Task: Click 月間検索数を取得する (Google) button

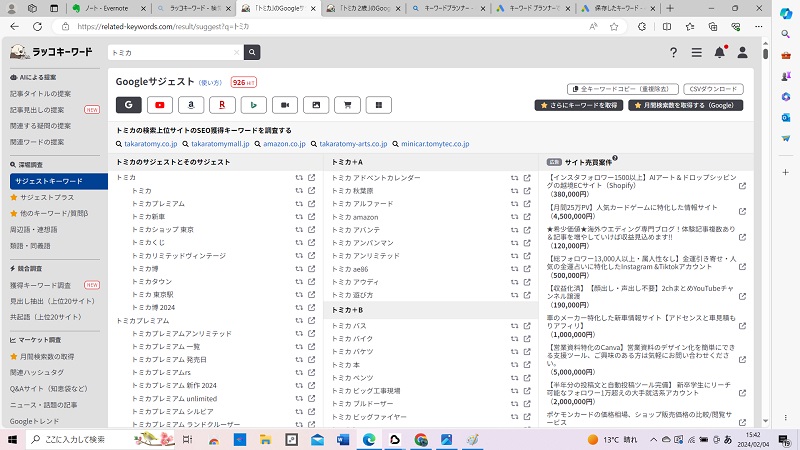Action: [x=686, y=105]
